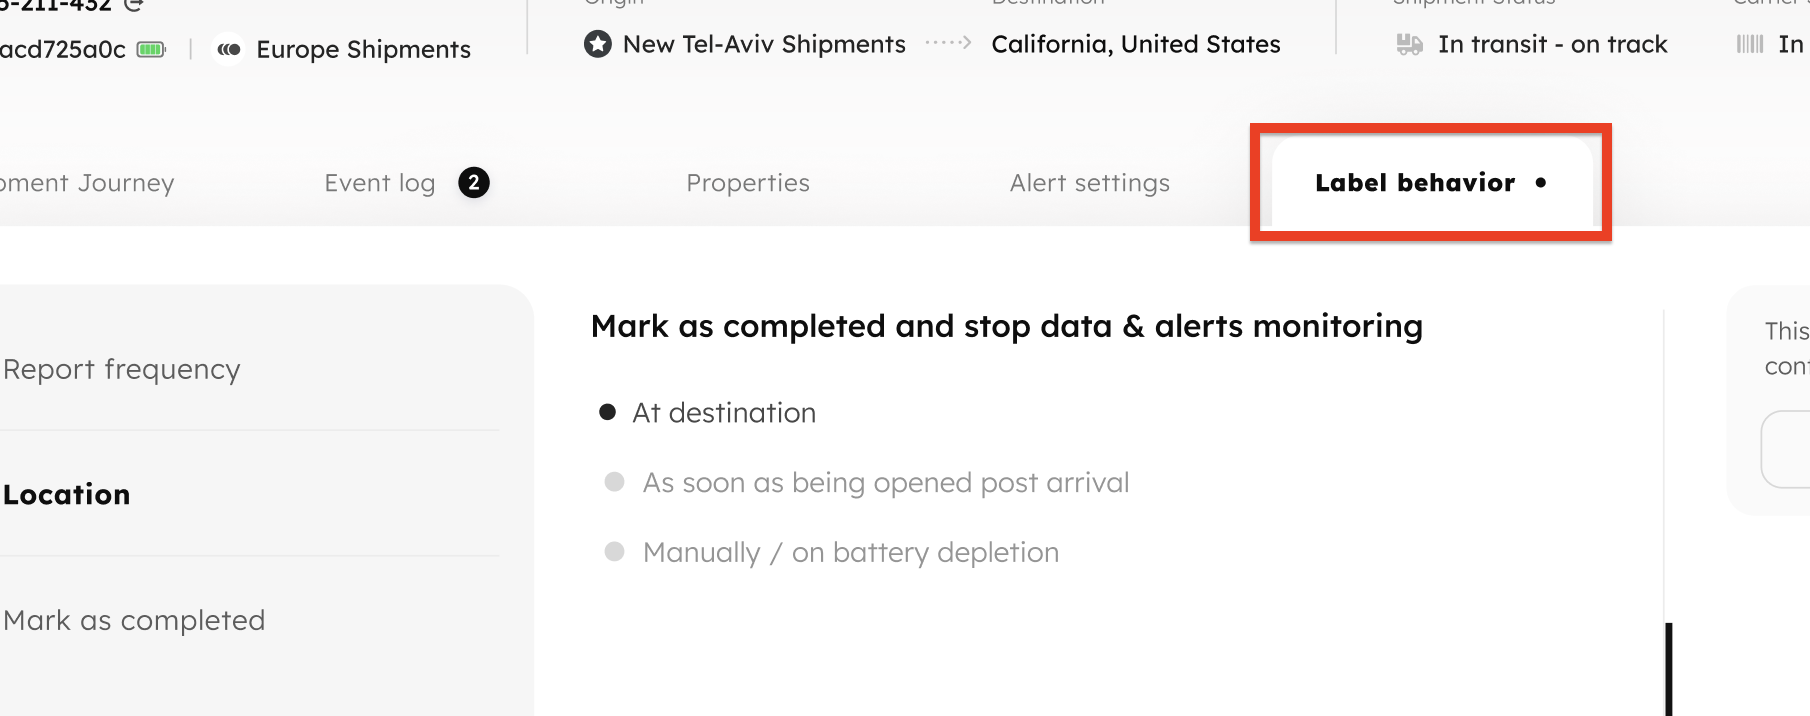This screenshot has width=1810, height=716.
Task: Click the star icon beside New Tel-Aviv Shipments
Action: [598, 44]
